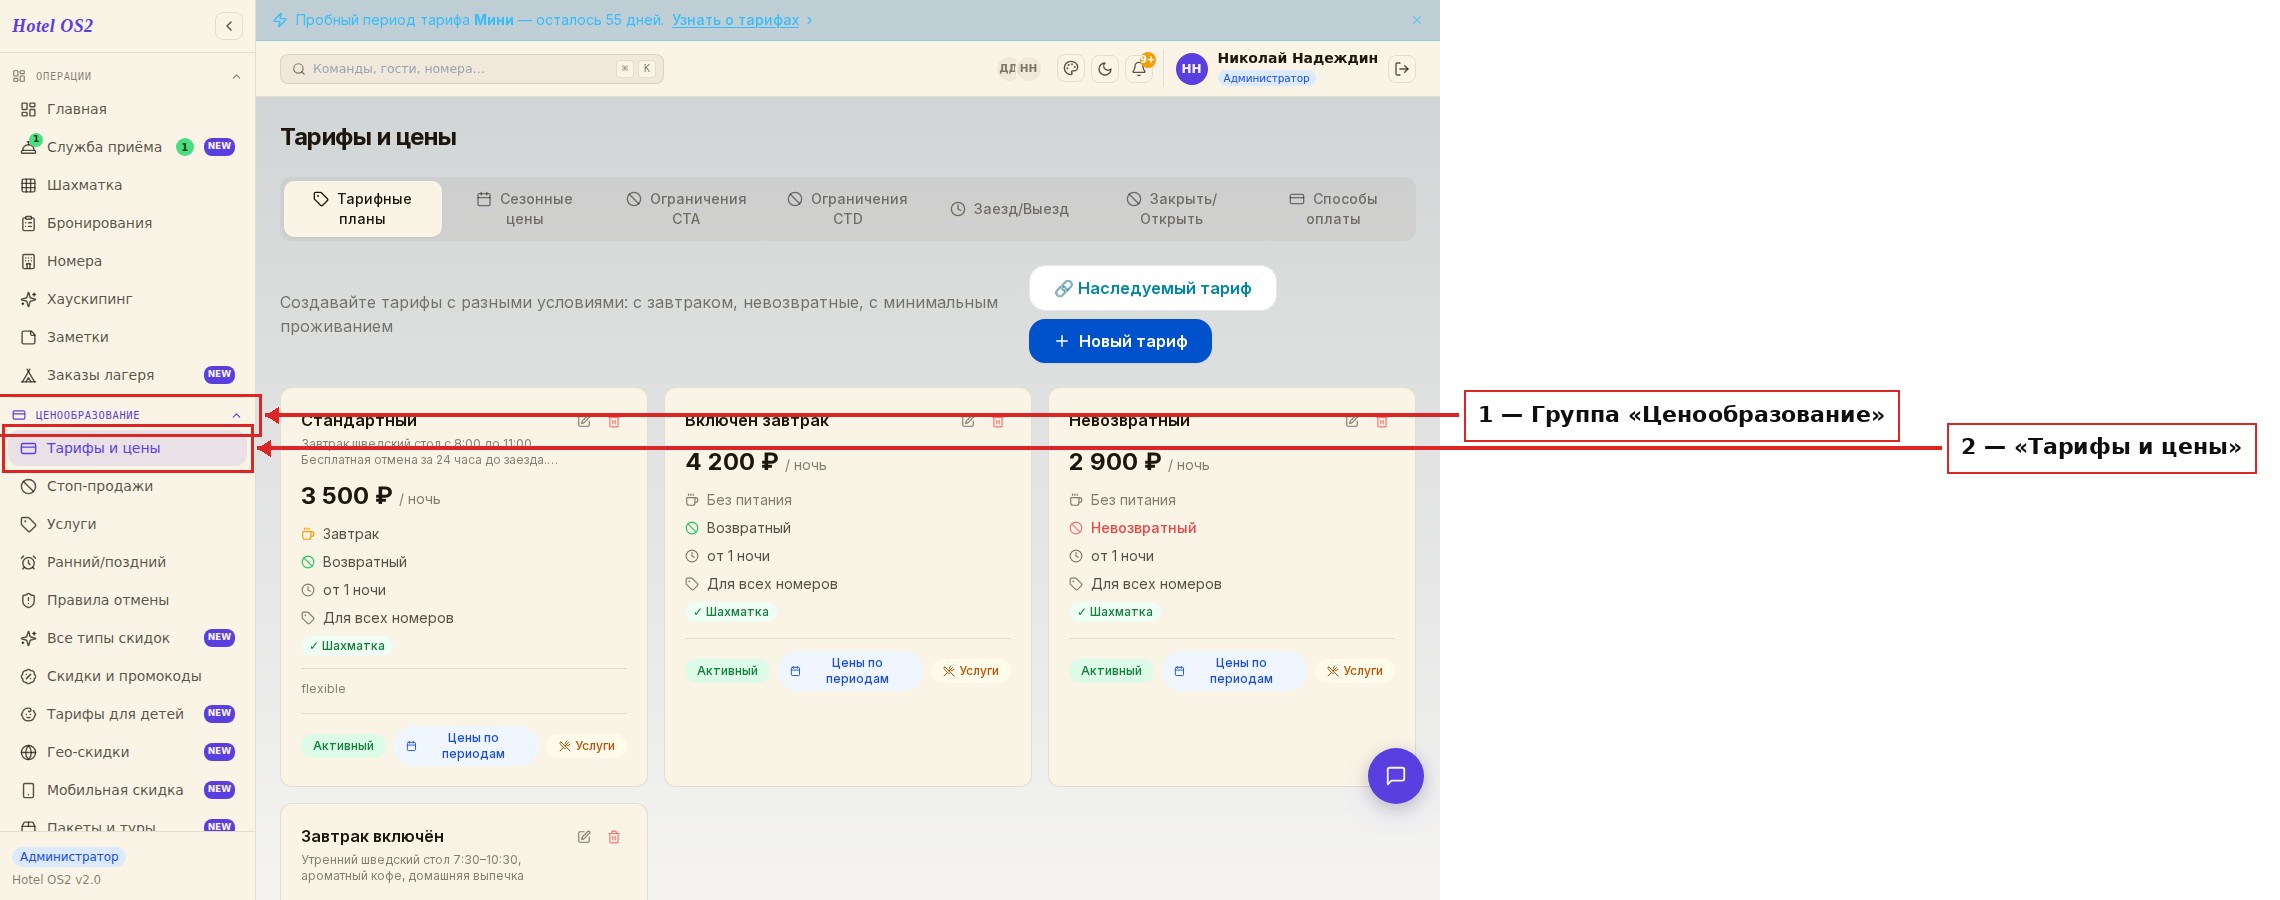Edit the Завтрак включён tariff
This screenshot has height=900, width=2280.
click(584, 837)
